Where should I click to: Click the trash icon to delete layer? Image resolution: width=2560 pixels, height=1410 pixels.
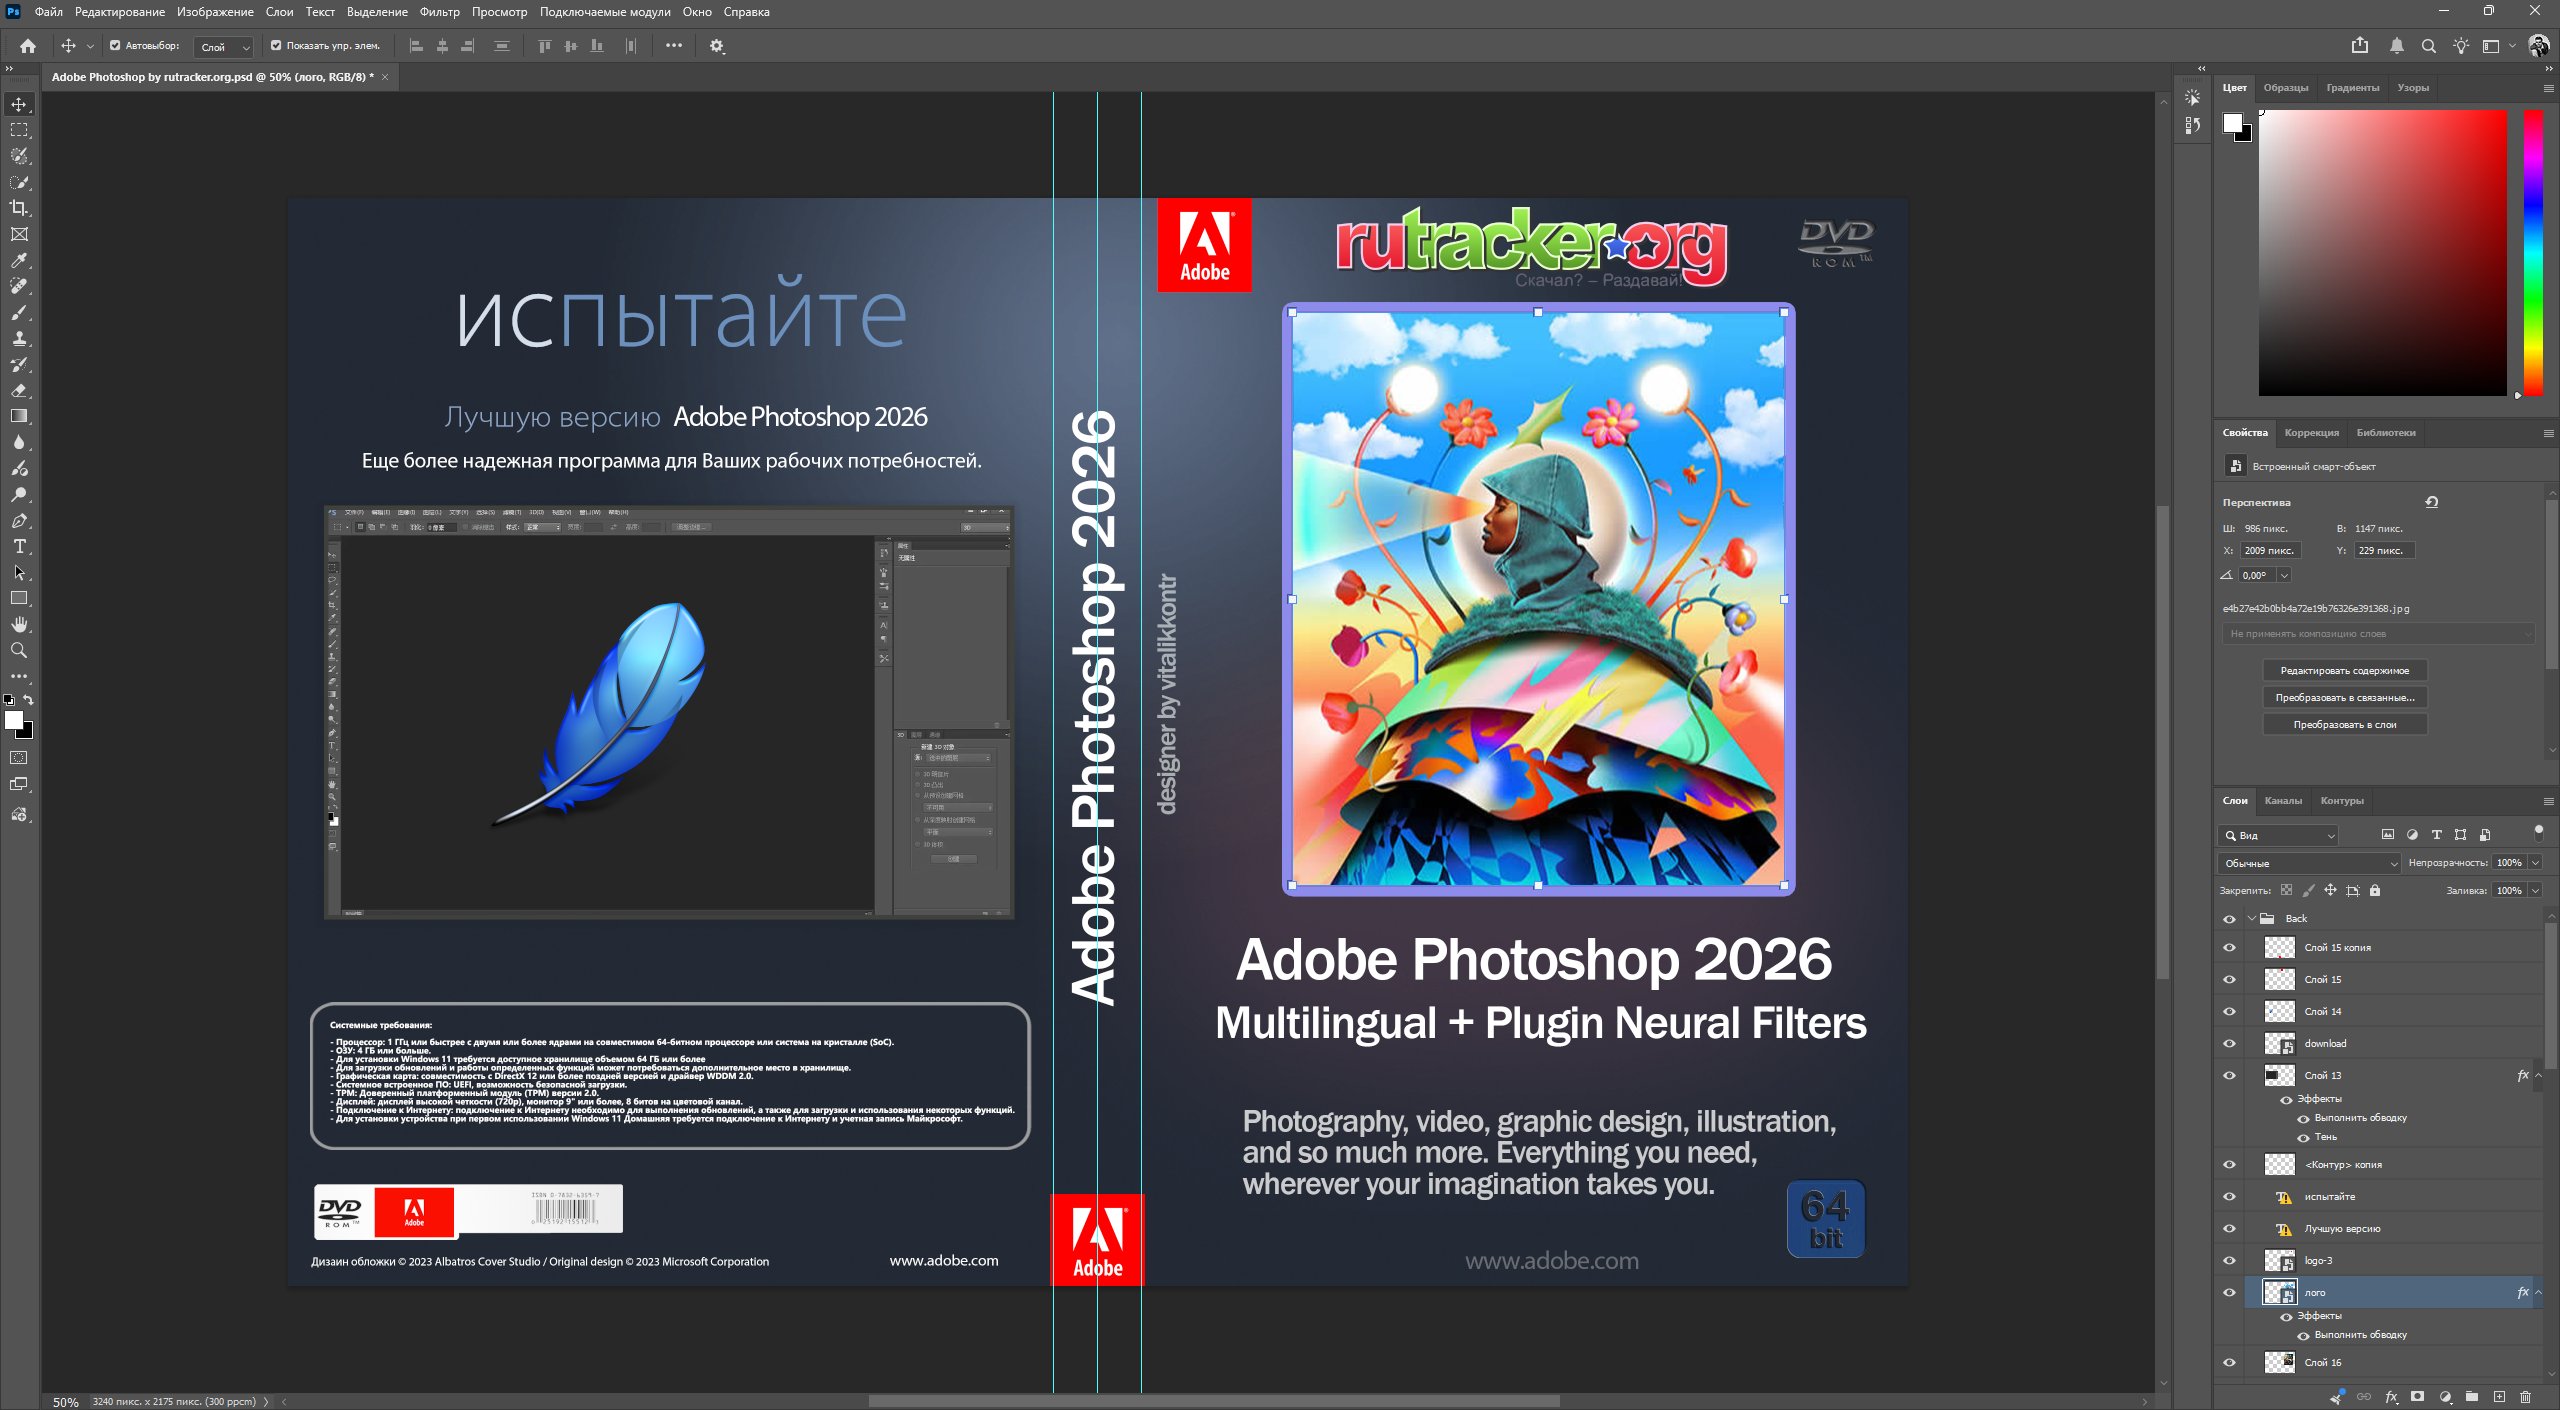pos(2525,1396)
